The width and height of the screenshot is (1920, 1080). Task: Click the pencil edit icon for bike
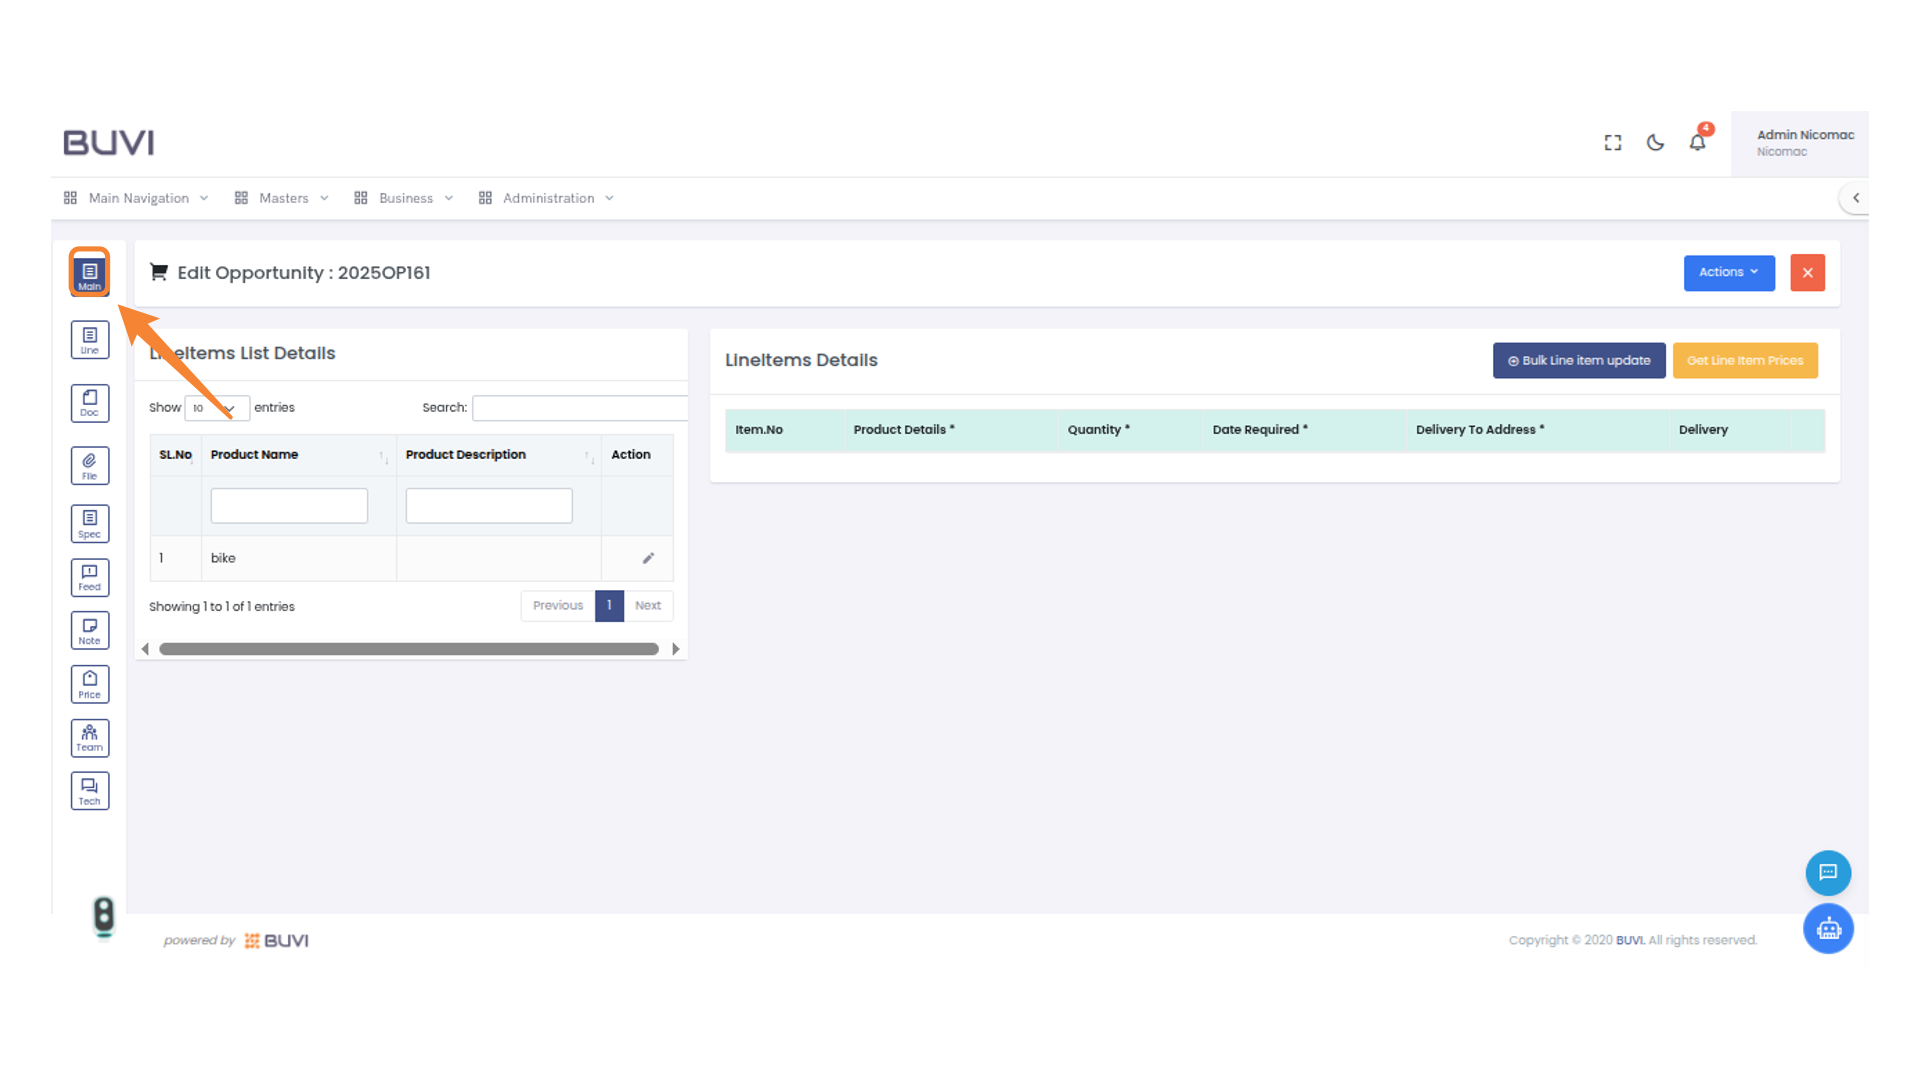(648, 558)
